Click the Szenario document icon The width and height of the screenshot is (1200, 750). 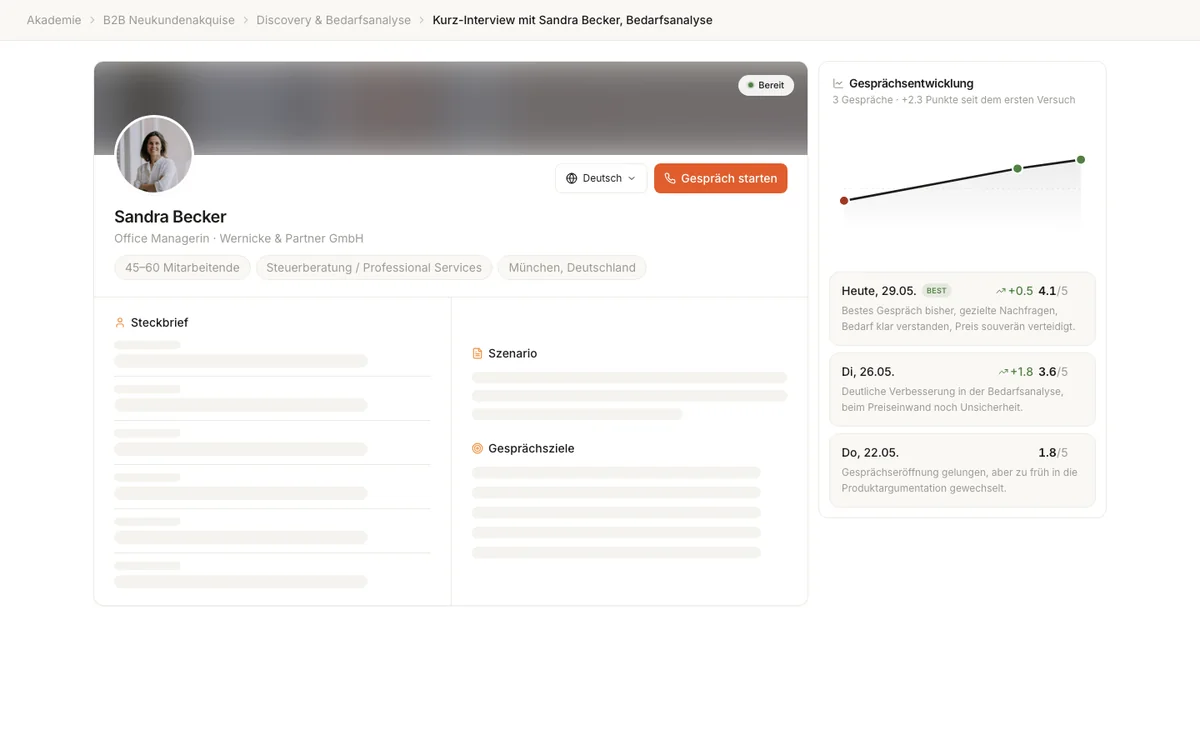coord(477,354)
